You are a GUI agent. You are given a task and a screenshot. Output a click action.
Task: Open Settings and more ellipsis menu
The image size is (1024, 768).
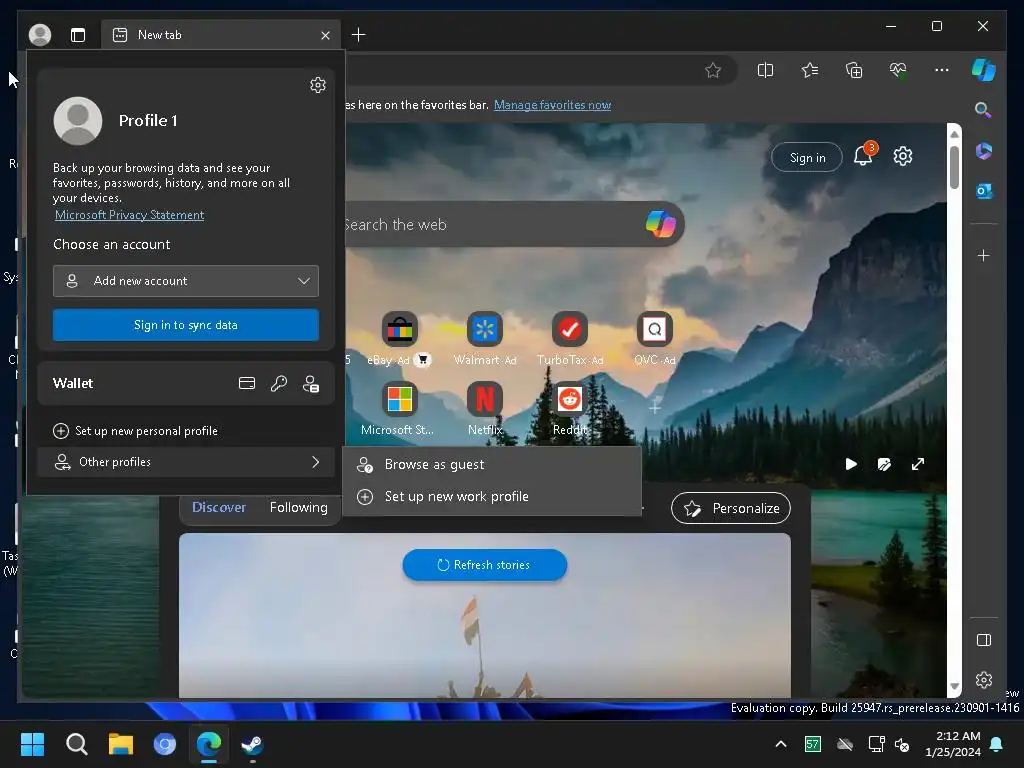[942, 70]
